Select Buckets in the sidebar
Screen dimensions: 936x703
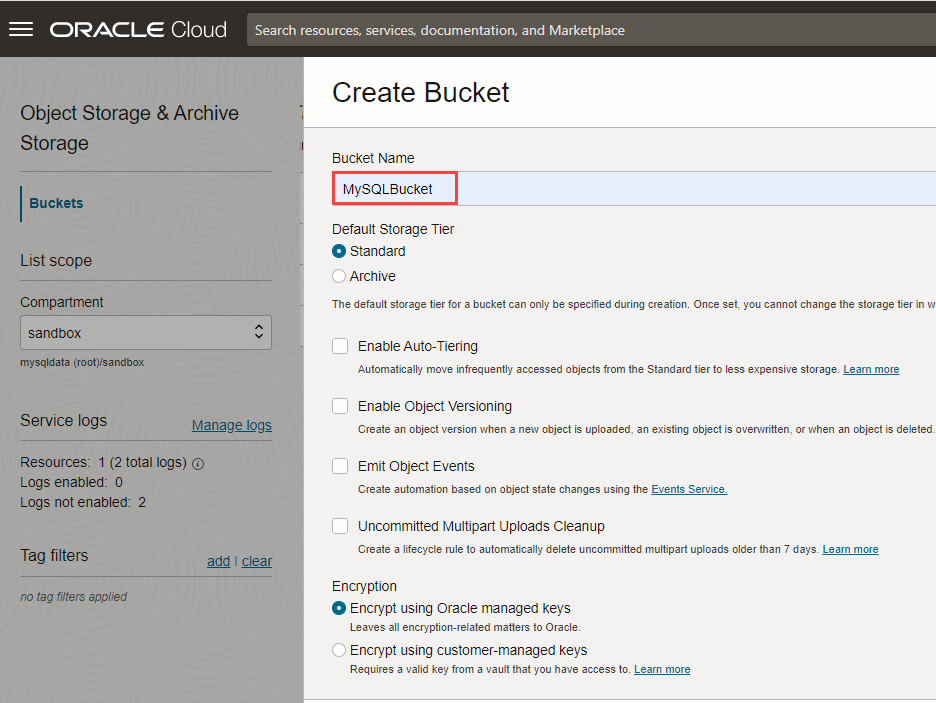[55, 202]
